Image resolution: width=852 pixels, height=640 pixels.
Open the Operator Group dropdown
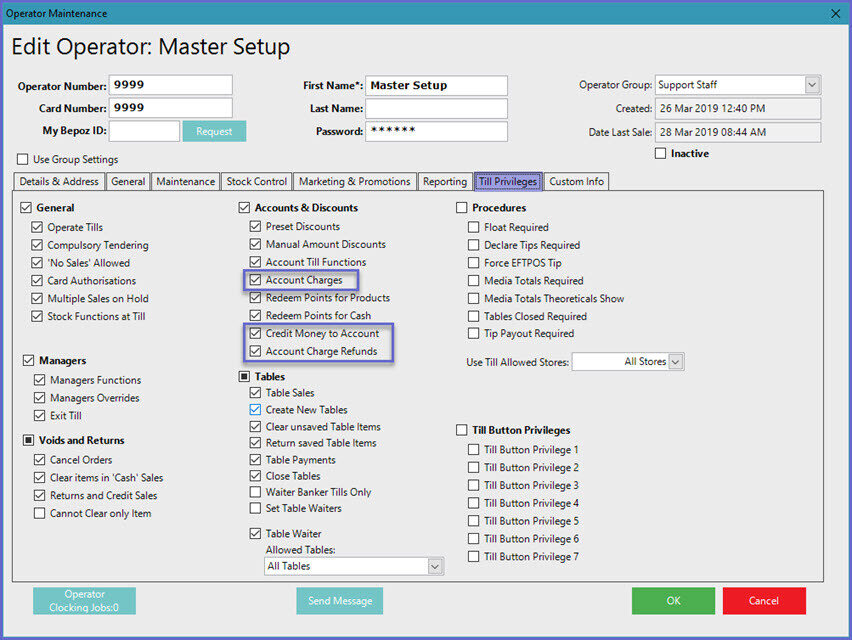point(811,85)
